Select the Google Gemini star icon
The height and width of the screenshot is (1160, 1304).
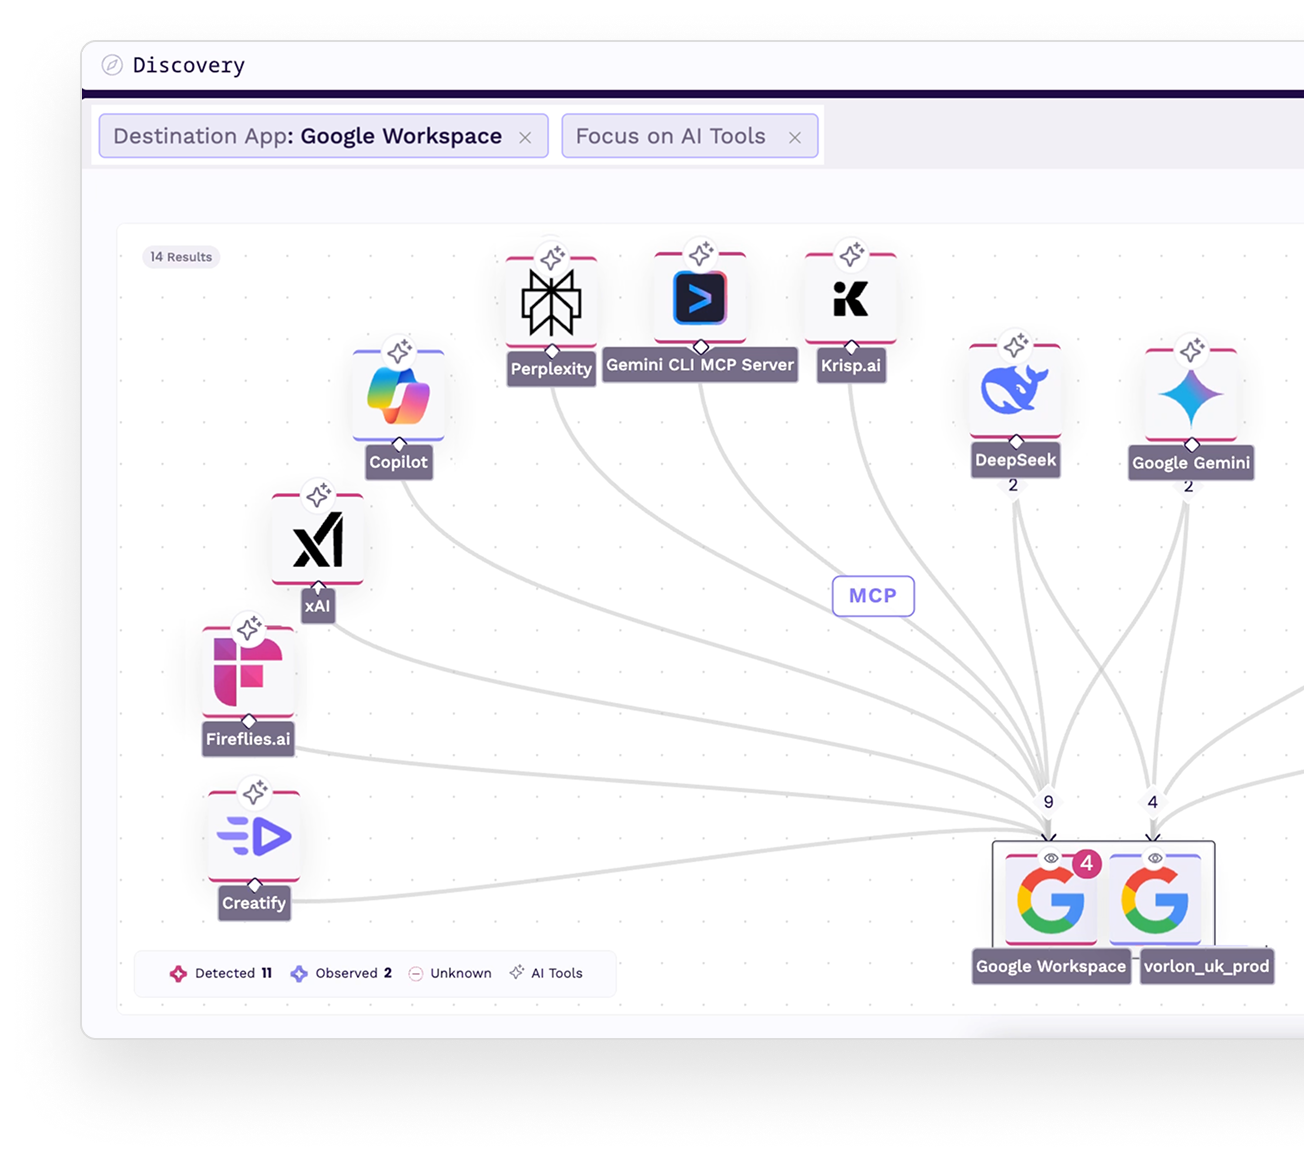[1191, 395]
